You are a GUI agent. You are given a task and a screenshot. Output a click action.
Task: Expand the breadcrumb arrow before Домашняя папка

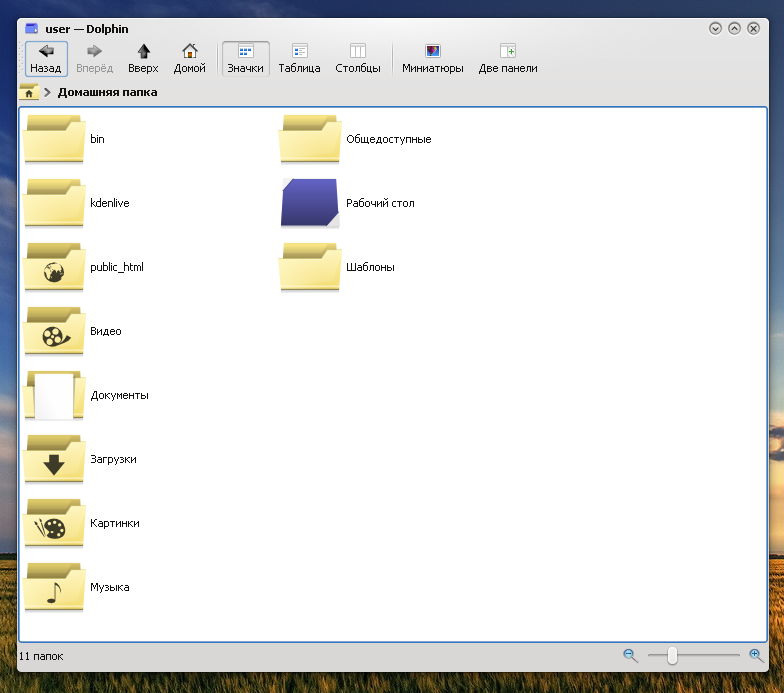pyautogui.click(x=48, y=92)
